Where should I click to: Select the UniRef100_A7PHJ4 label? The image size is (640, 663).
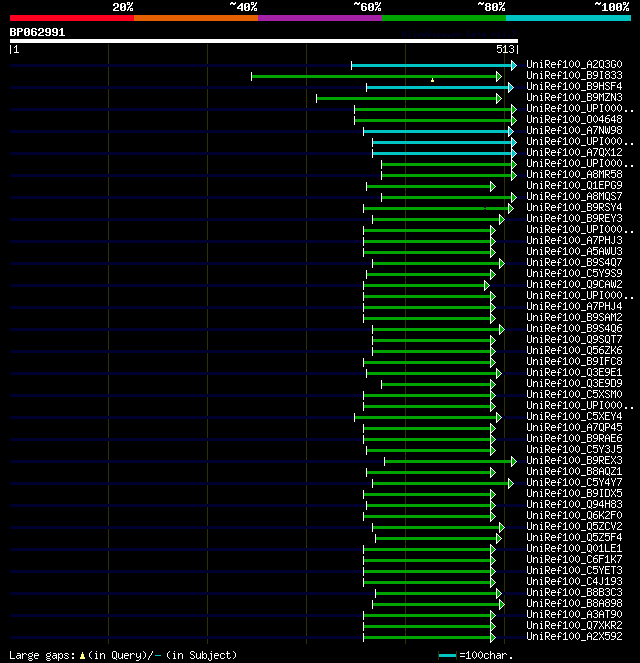click(x=574, y=306)
